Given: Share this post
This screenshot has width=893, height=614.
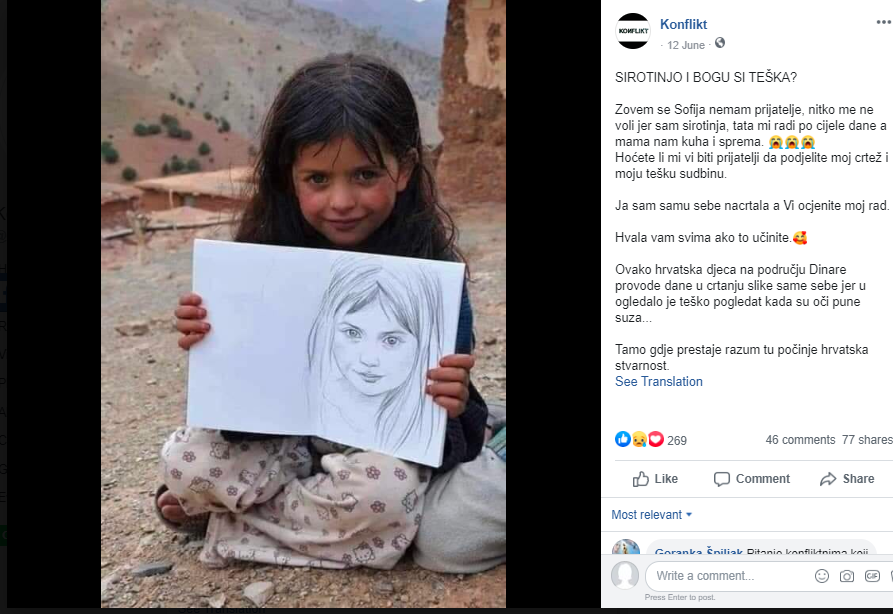Looking at the screenshot, I should tap(847, 479).
